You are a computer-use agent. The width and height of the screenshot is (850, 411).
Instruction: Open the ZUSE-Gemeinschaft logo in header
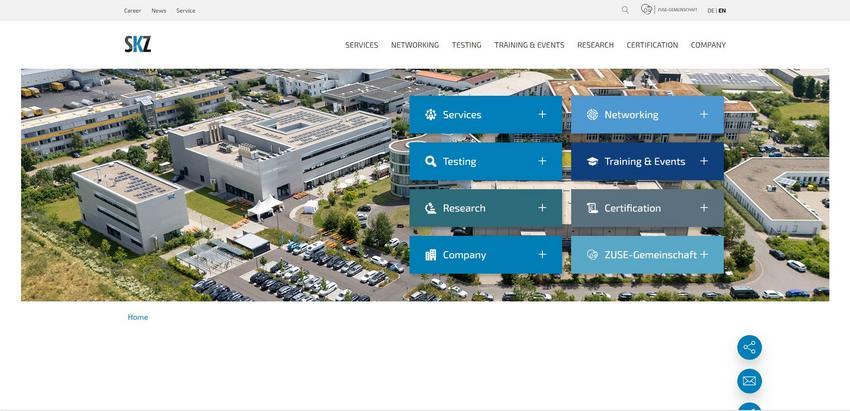click(x=669, y=10)
